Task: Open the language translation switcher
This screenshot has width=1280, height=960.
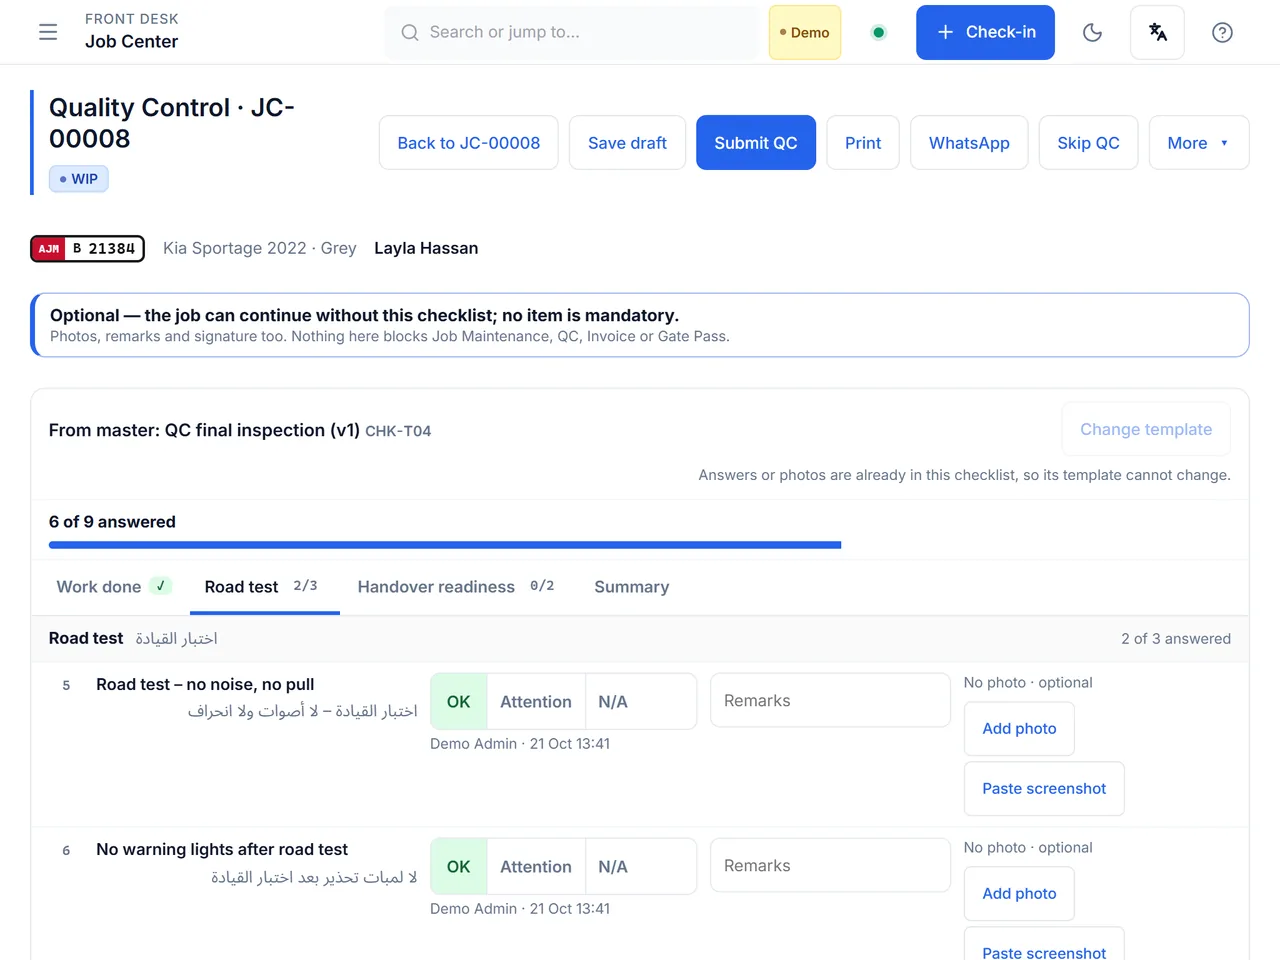Action: point(1158,32)
